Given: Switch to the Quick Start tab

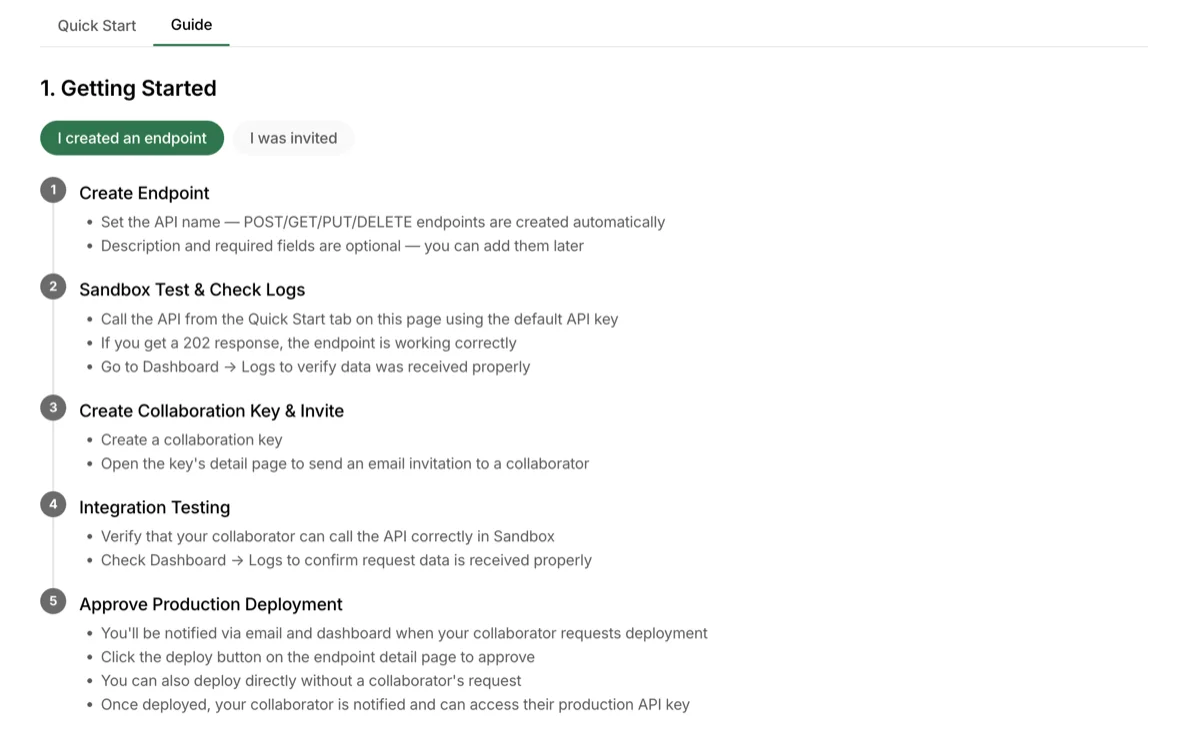Looking at the screenshot, I should tap(97, 26).
